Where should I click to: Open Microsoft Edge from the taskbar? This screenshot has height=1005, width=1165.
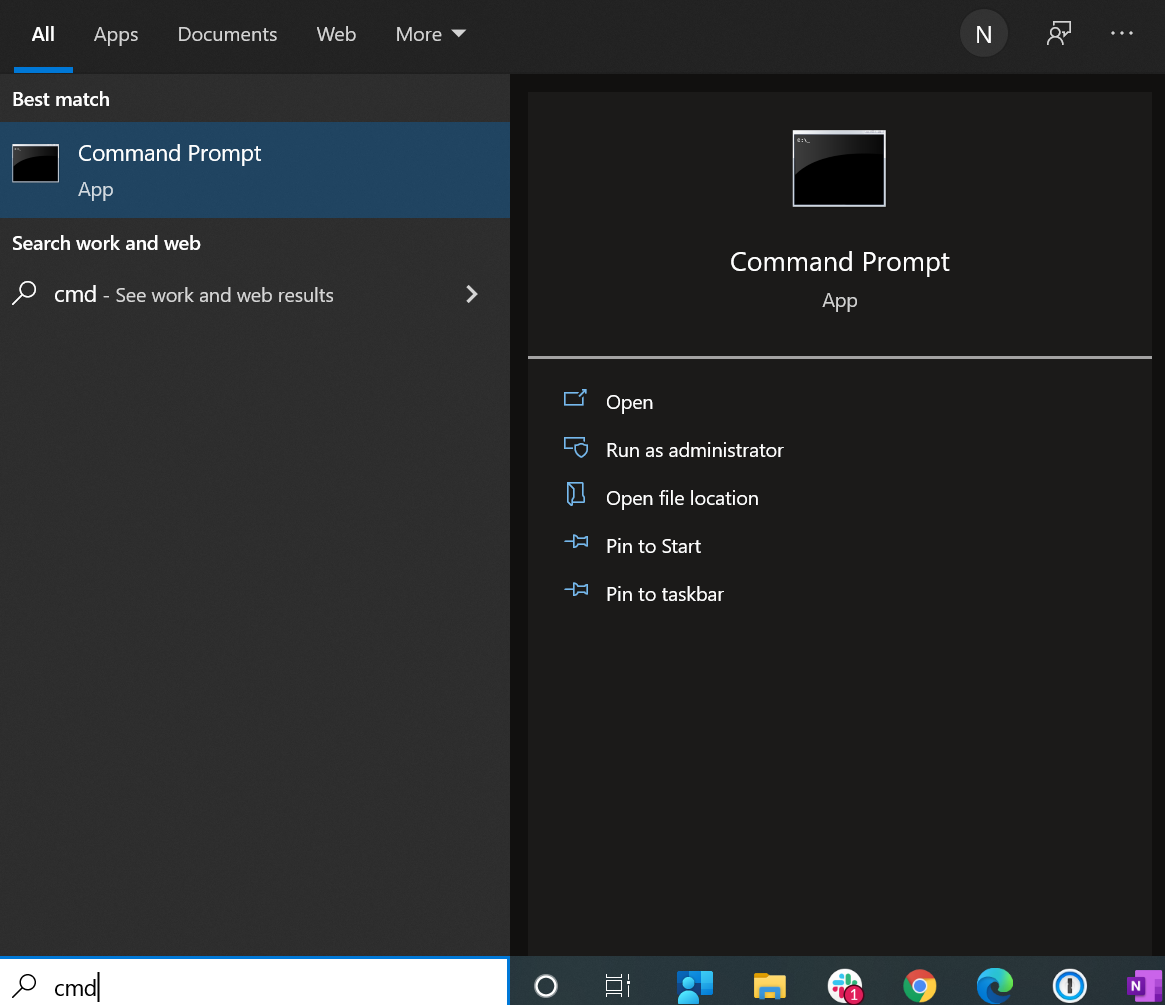point(995,985)
